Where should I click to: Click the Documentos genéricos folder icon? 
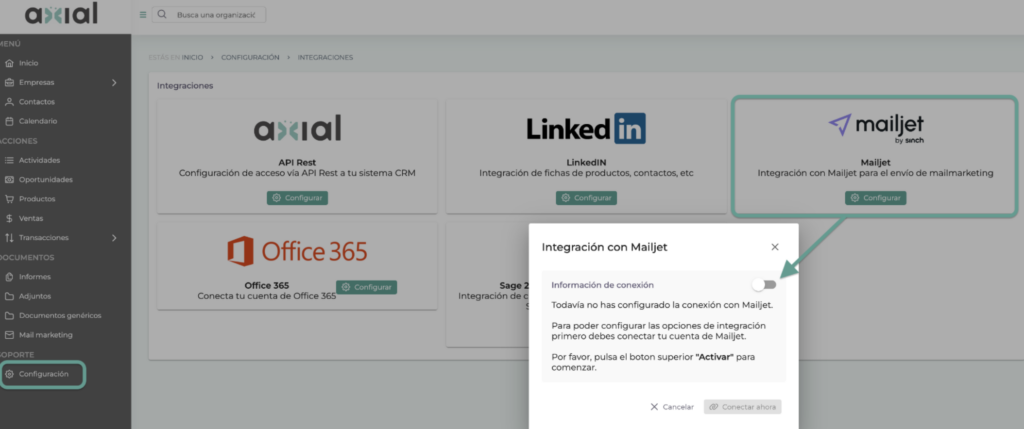pos(9,315)
